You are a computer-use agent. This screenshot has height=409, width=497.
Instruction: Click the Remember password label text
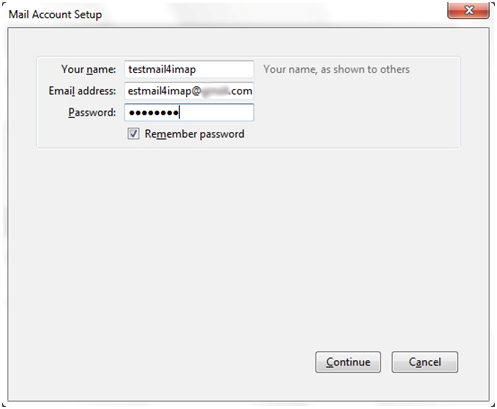point(194,134)
